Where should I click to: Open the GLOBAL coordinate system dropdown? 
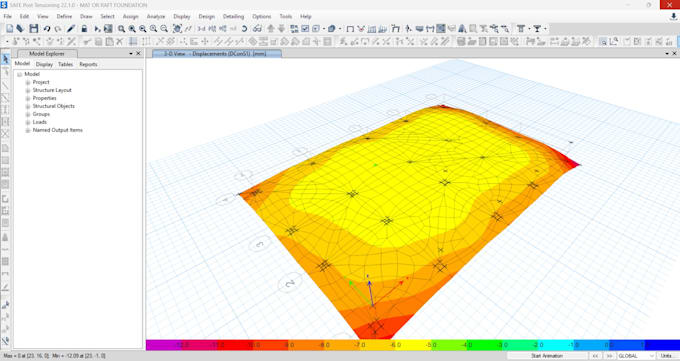(x=636, y=356)
